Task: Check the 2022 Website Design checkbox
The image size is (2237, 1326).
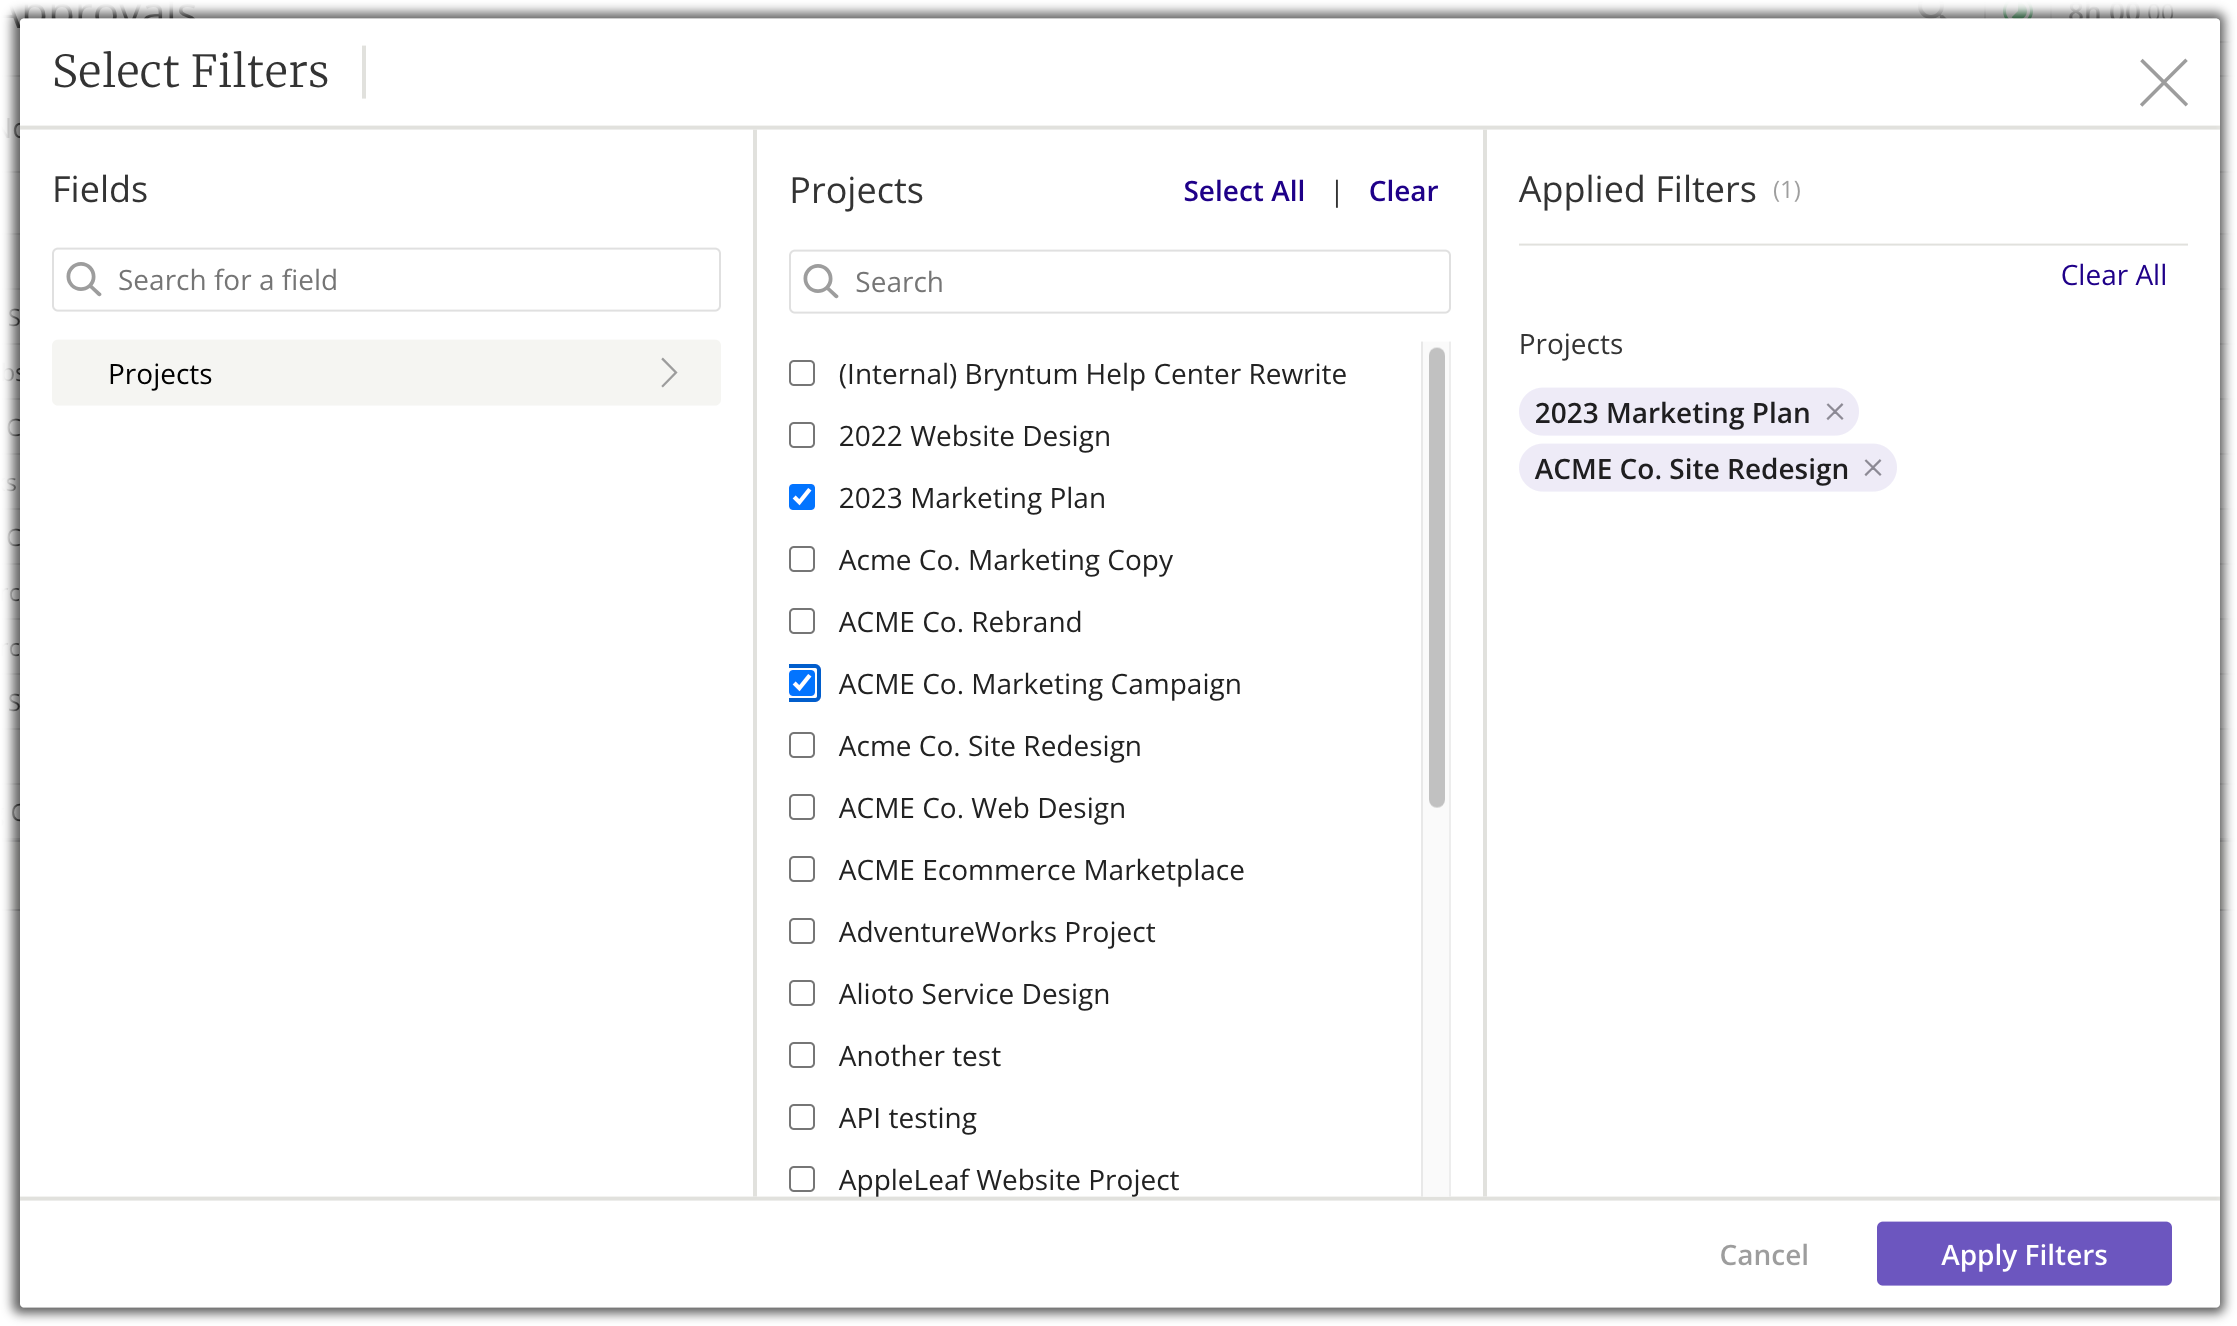Action: (802, 435)
